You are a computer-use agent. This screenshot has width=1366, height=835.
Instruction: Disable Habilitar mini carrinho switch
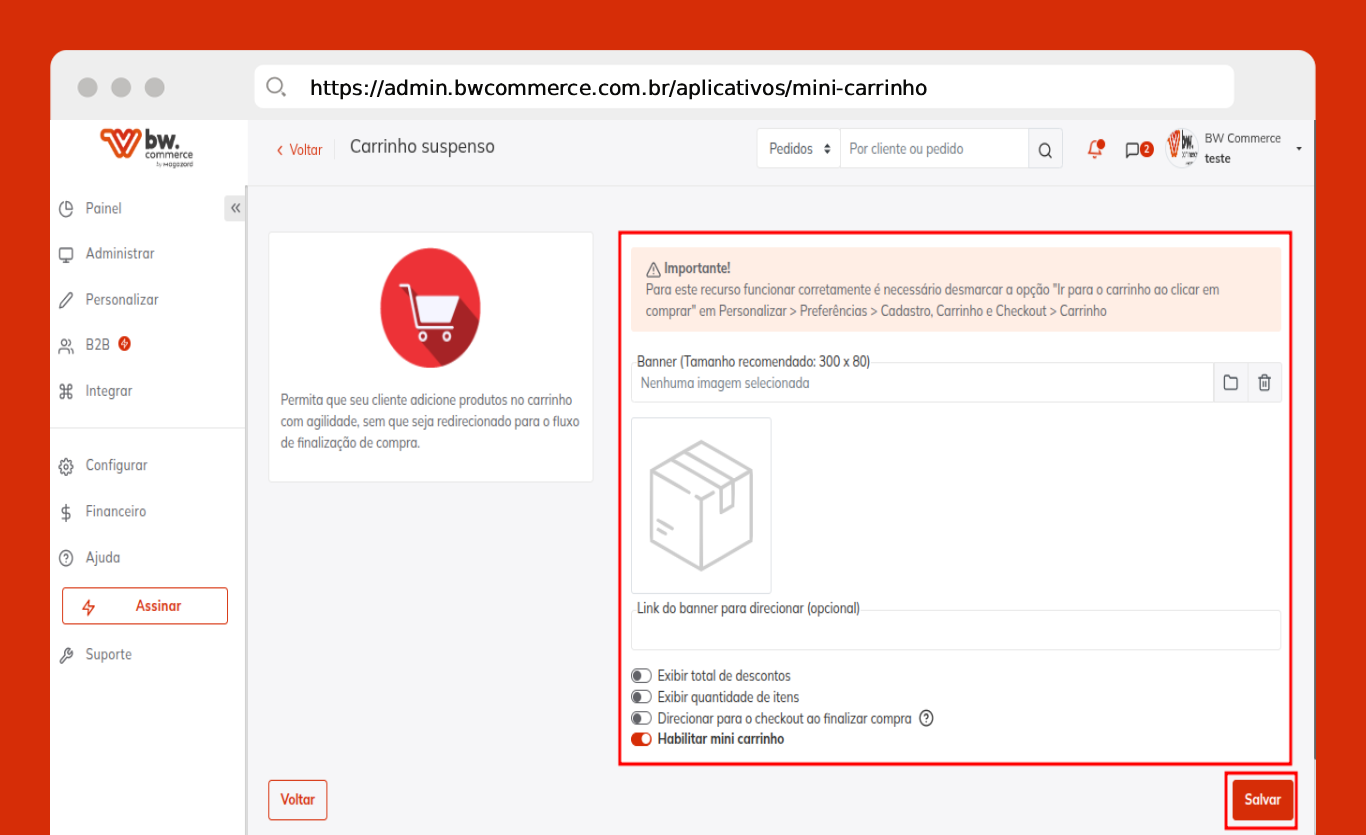click(641, 739)
